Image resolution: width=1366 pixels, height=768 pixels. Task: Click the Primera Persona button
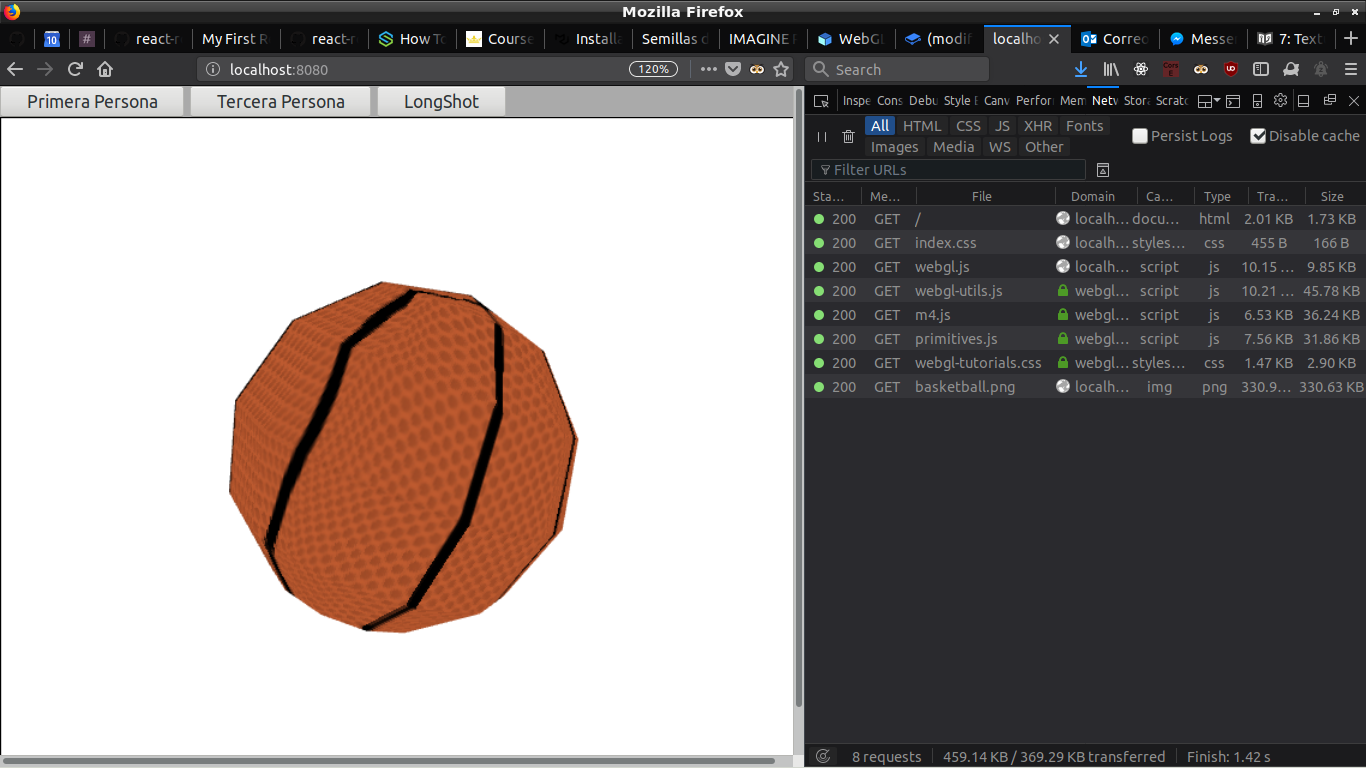[92, 102]
